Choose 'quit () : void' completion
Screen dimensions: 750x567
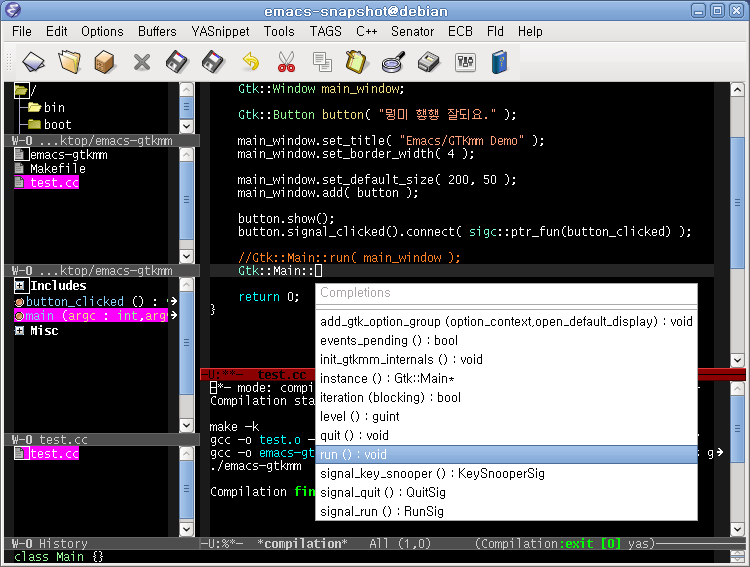pos(506,435)
